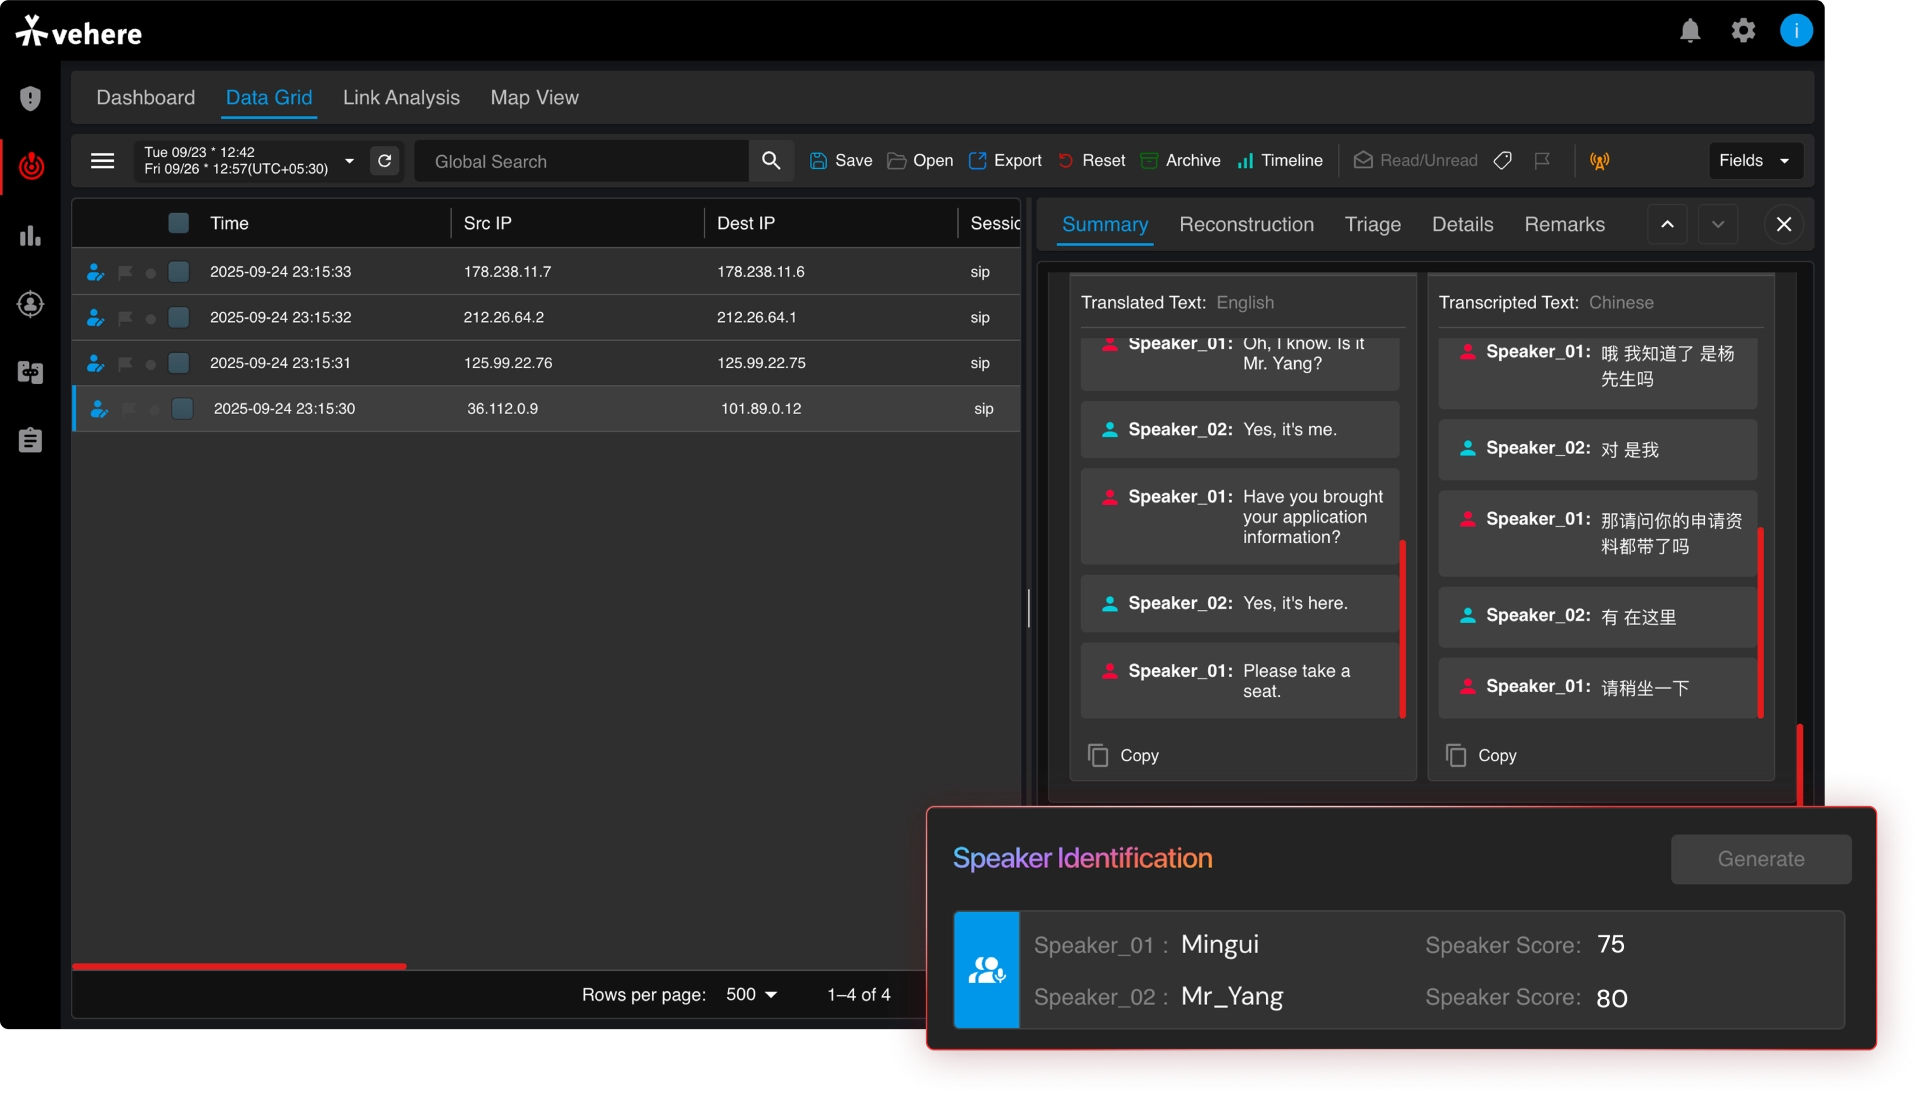This screenshot has width=1920, height=1096.
Task: Toggle the select-all checkbox in header
Action: pyautogui.click(x=179, y=223)
